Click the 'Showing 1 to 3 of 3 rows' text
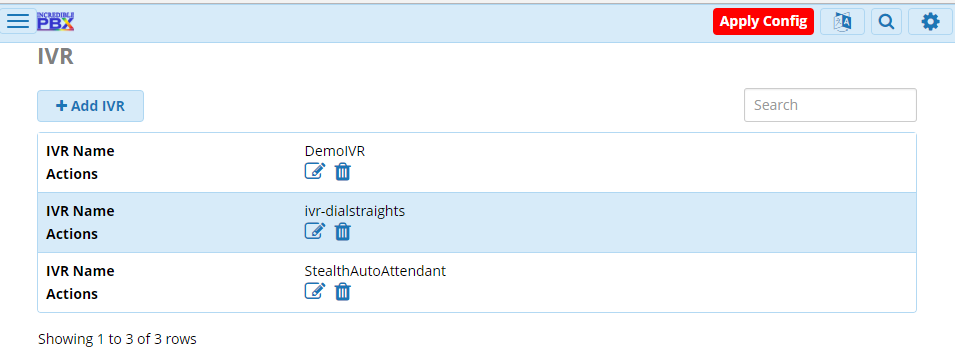Image resolution: width=955 pixels, height=362 pixels. point(117,339)
